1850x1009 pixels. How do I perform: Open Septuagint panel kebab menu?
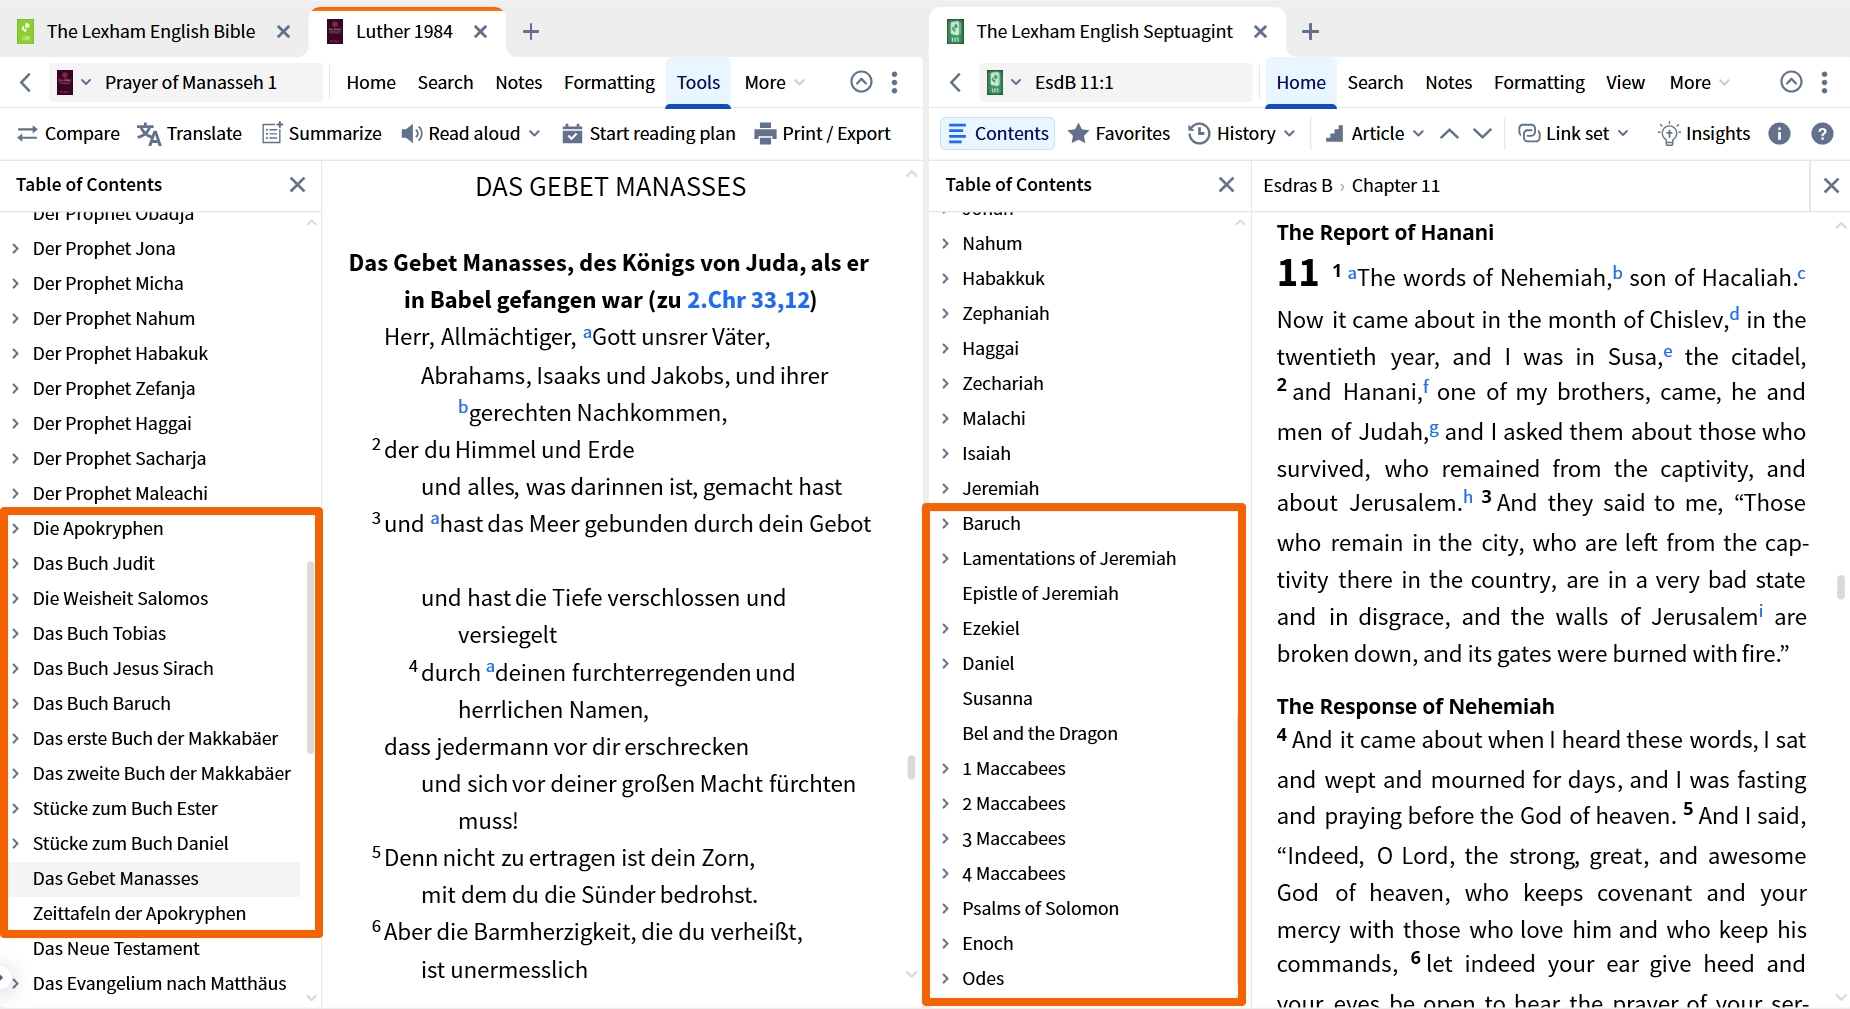click(x=1824, y=82)
